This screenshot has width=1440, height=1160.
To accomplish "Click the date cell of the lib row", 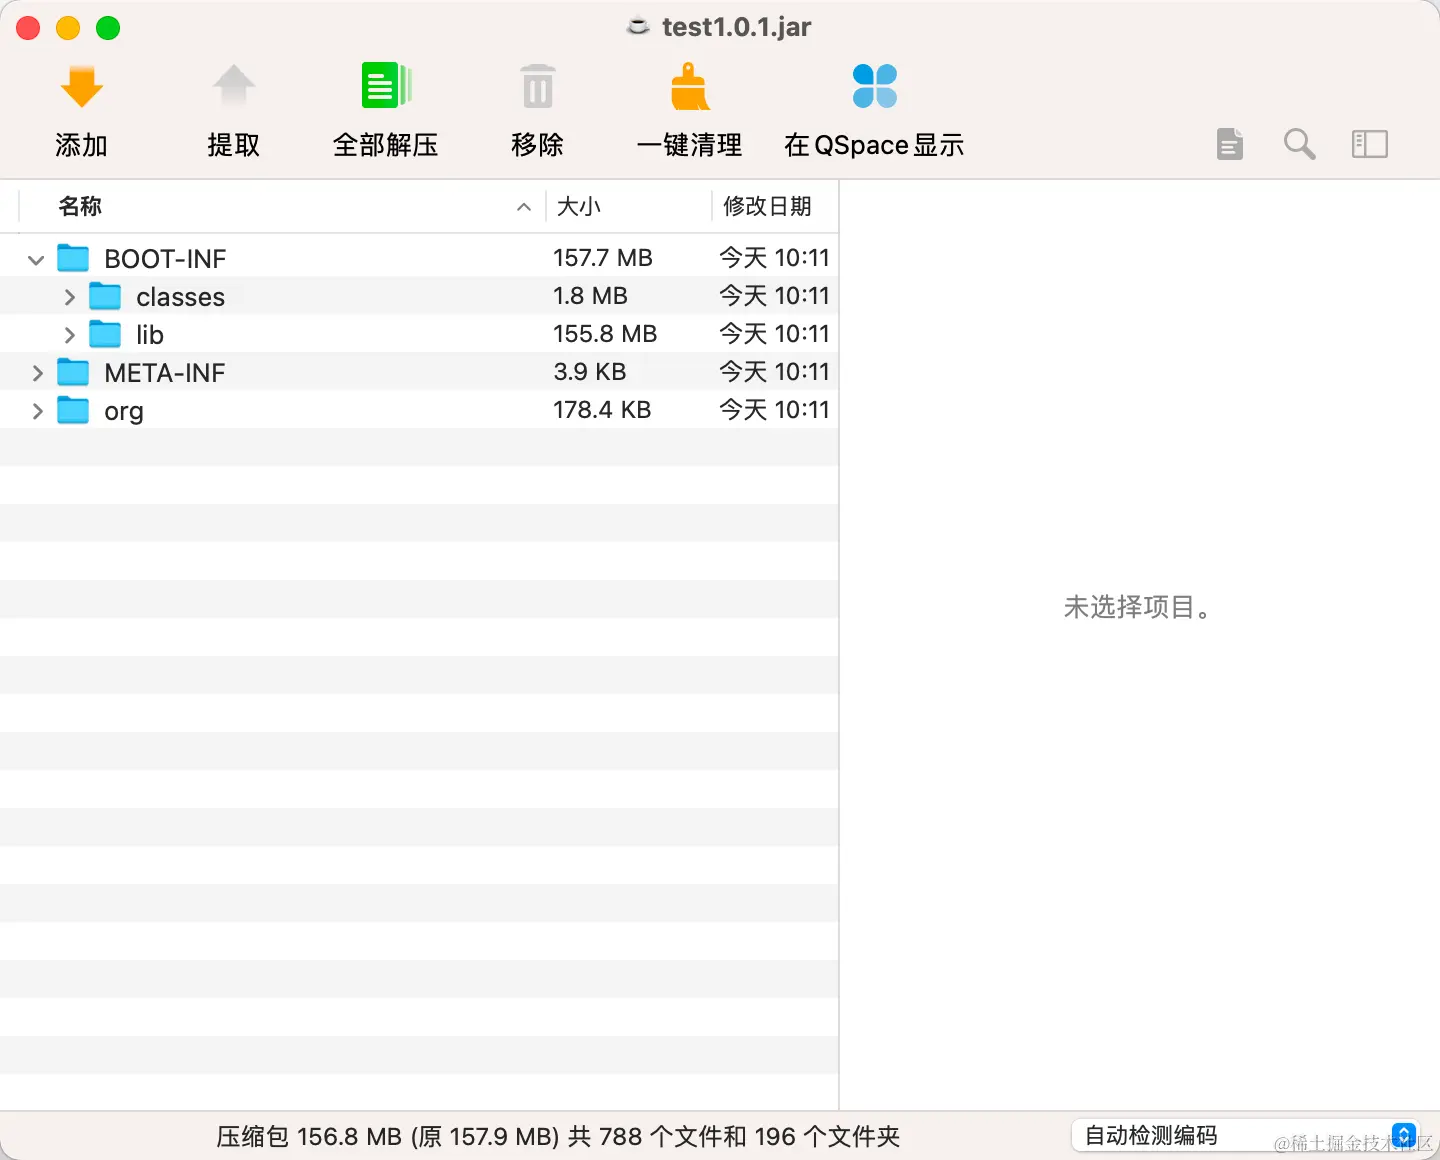I will [x=775, y=334].
